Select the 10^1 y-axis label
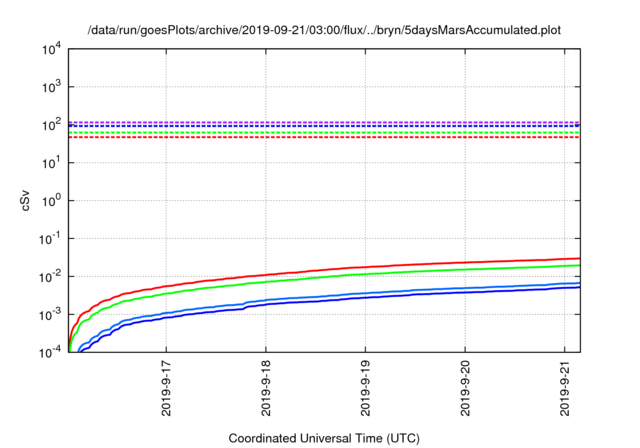 [x=52, y=163]
